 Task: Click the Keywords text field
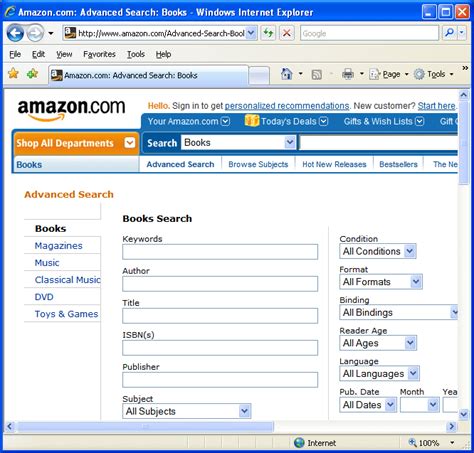220,252
